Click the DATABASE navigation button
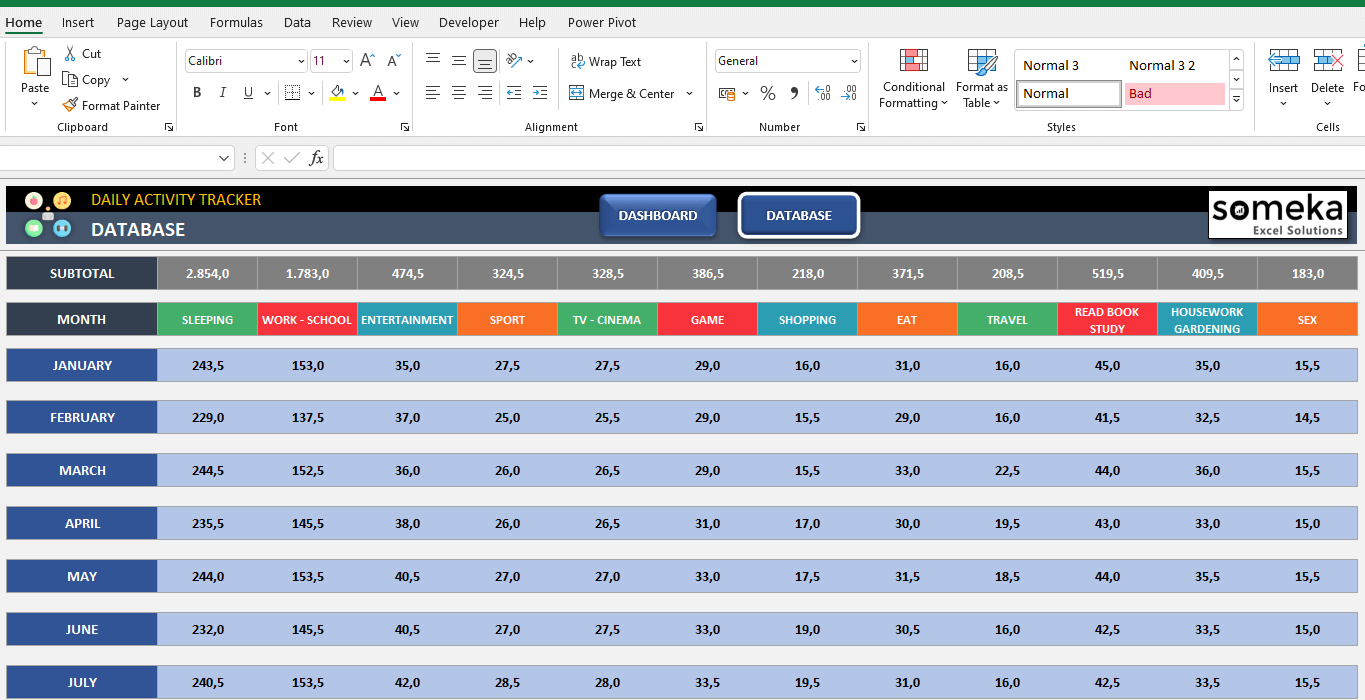 click(x=798, y=215)
